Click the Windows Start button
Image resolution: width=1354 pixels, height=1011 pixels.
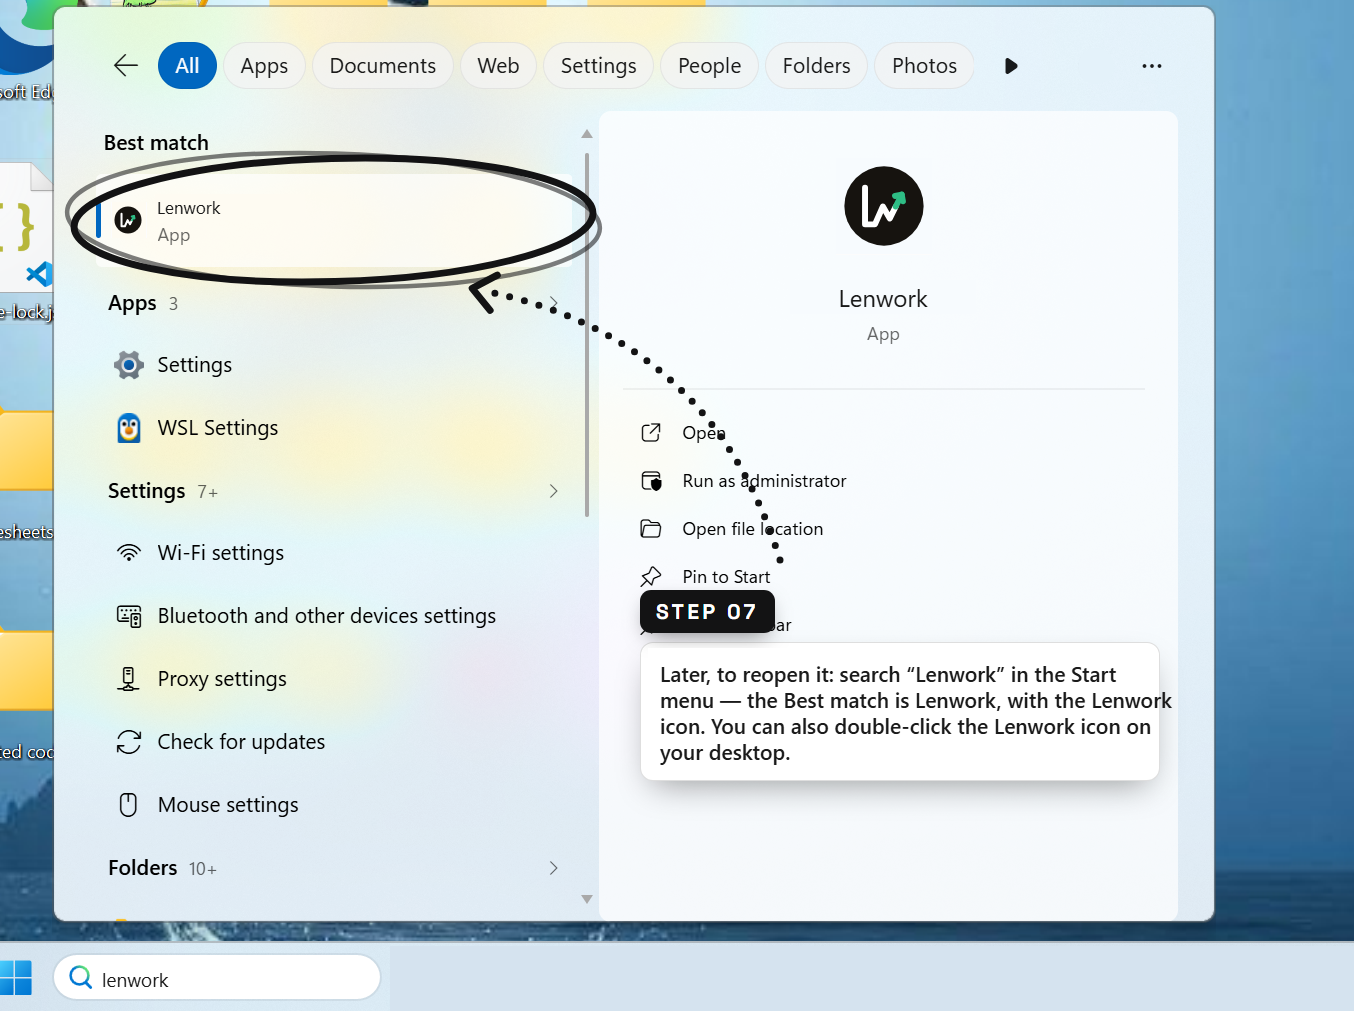16,977
